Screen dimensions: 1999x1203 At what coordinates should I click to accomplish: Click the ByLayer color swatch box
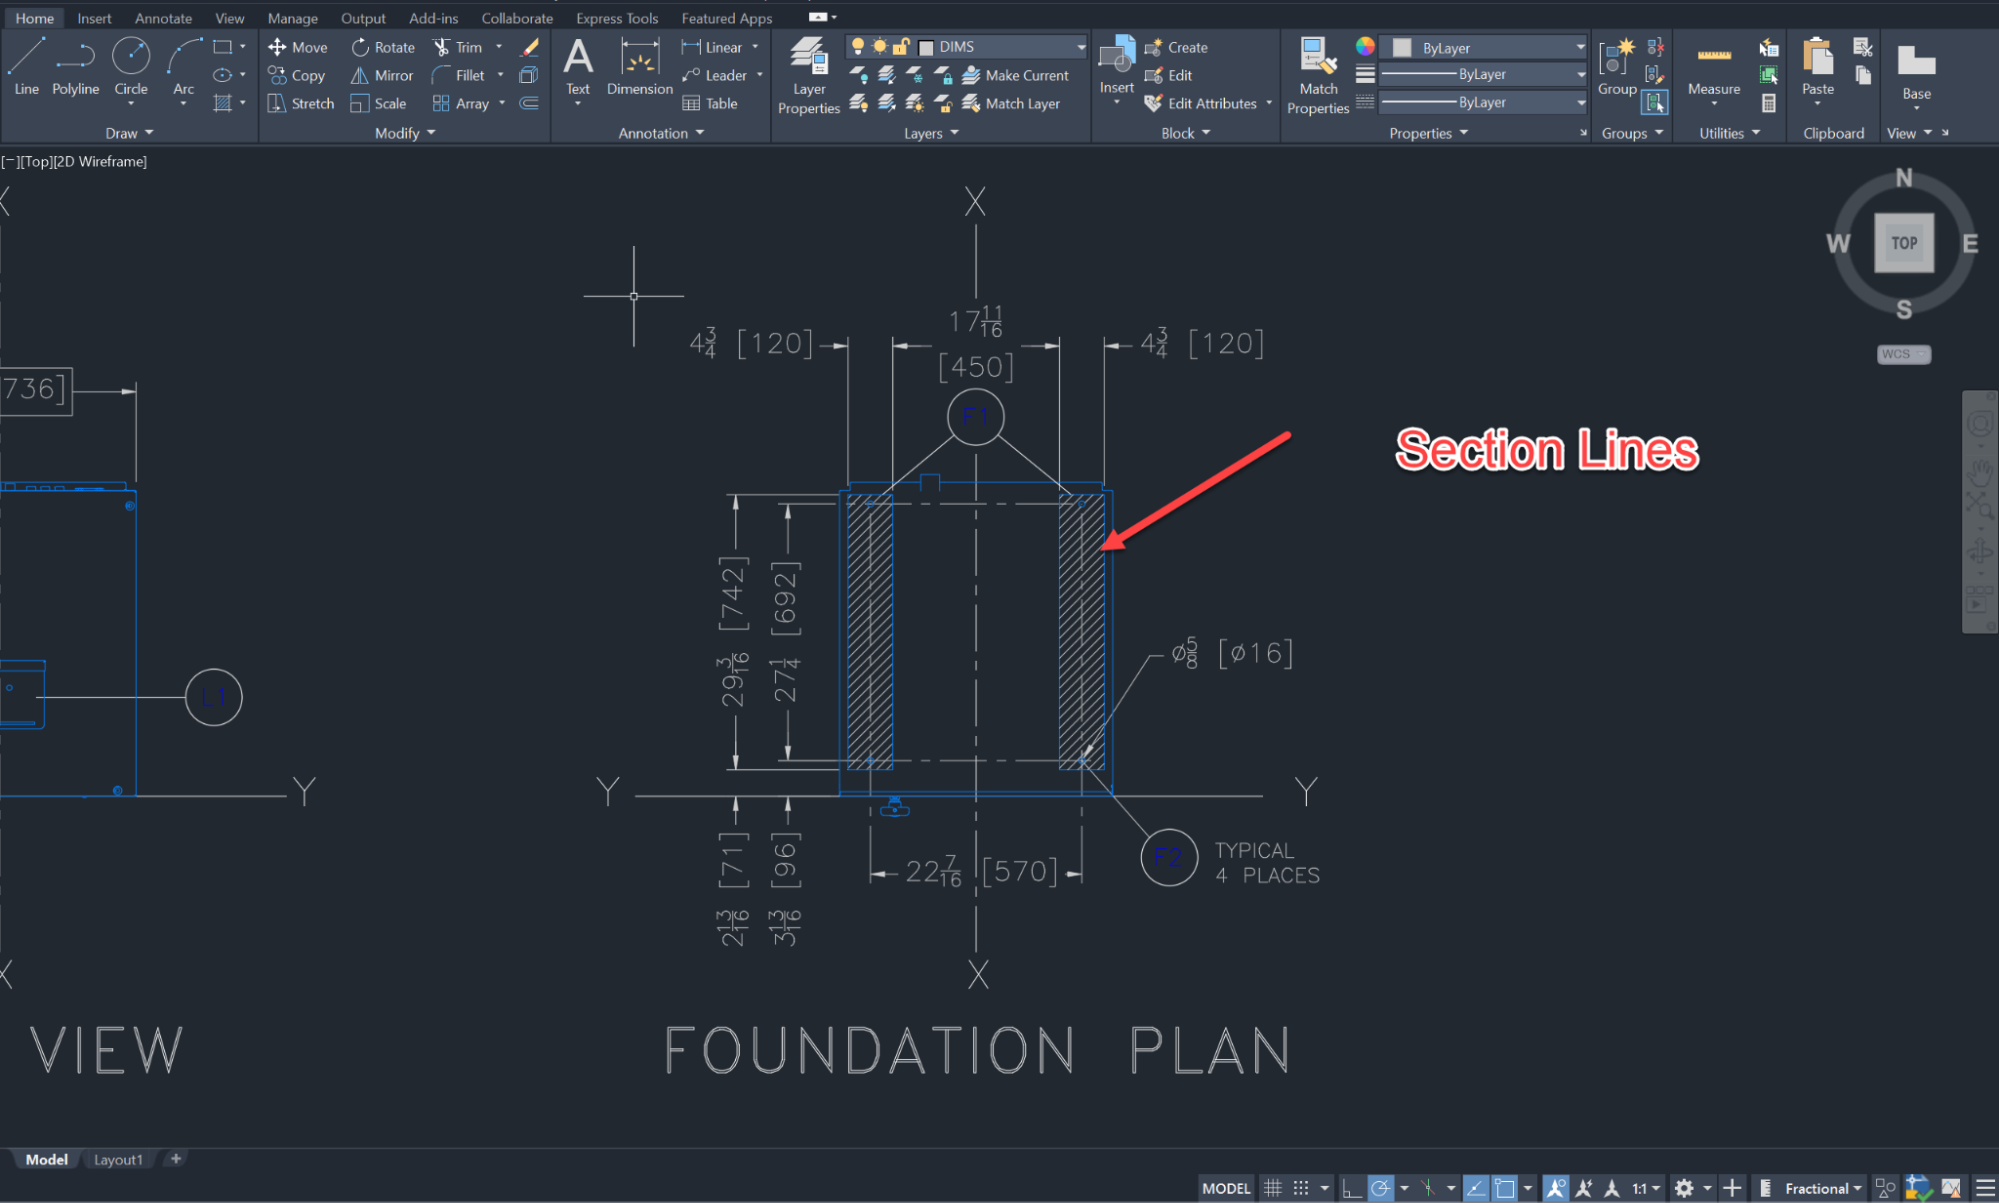tap(1402, 47)
